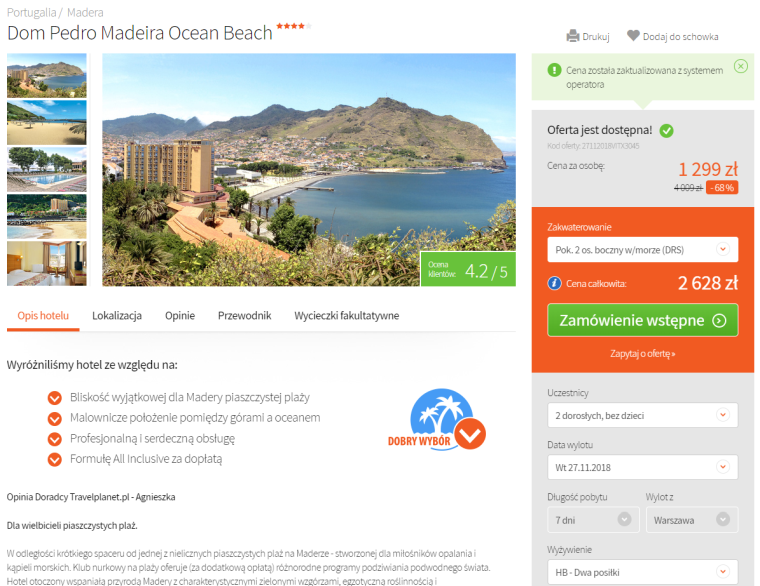Expand the Uczestnicy participants dropdown
Image resolution: width=760 pixels, height=586 pixels.
[x=642, y=415]
